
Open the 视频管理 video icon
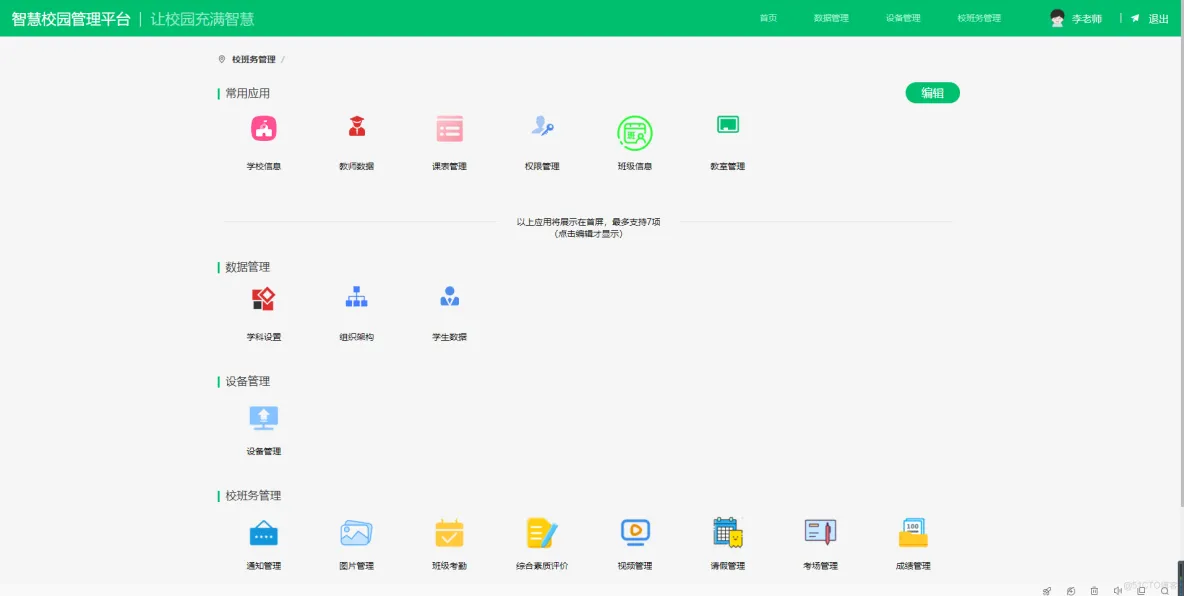coord(635,533)
